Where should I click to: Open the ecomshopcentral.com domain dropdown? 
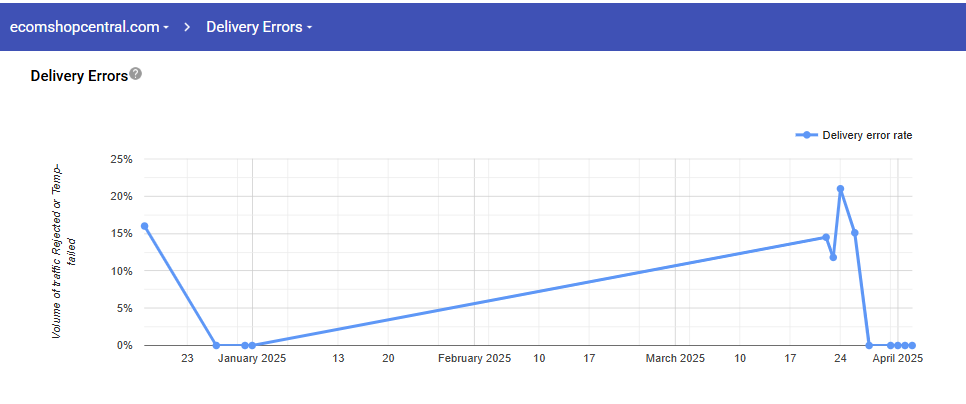tap(89, 27)
